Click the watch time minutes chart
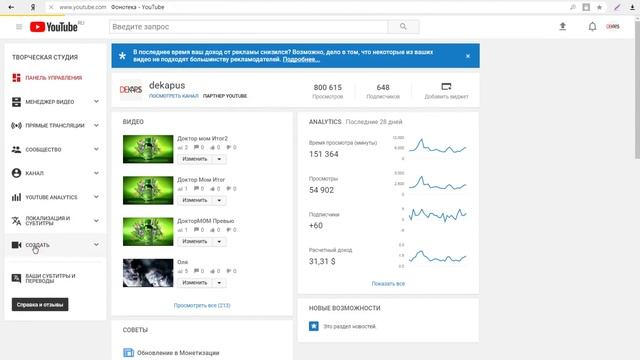The width and height of the screenshot is (640, 360). tap(438, 146)
